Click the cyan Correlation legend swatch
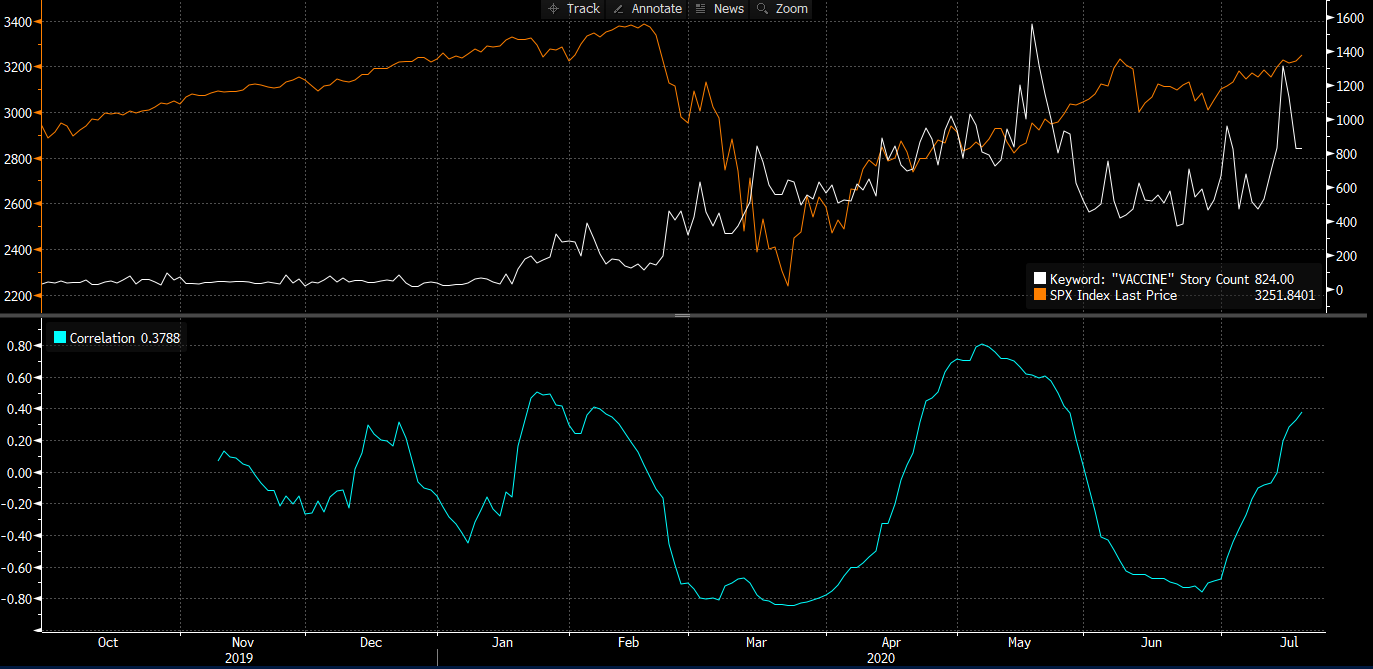The height and width of the screenshot is (669, 1373). point(60,338)
